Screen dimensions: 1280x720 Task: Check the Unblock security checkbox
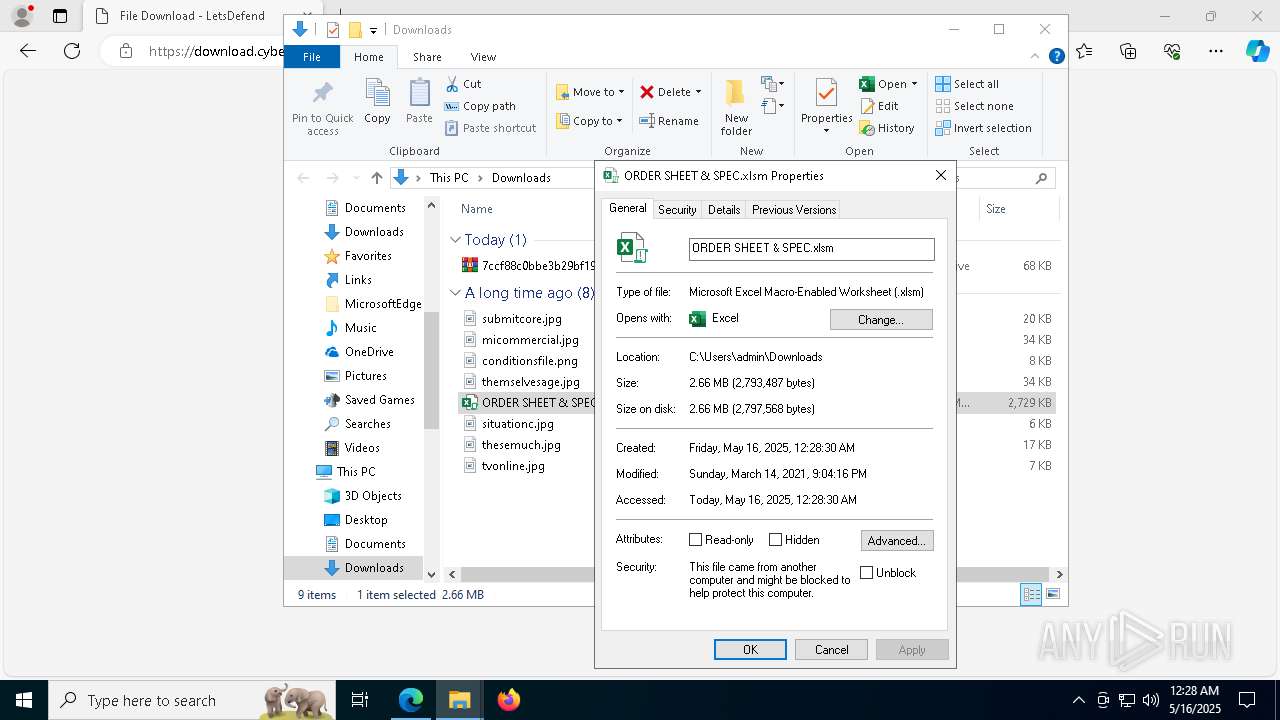[867, 573]
